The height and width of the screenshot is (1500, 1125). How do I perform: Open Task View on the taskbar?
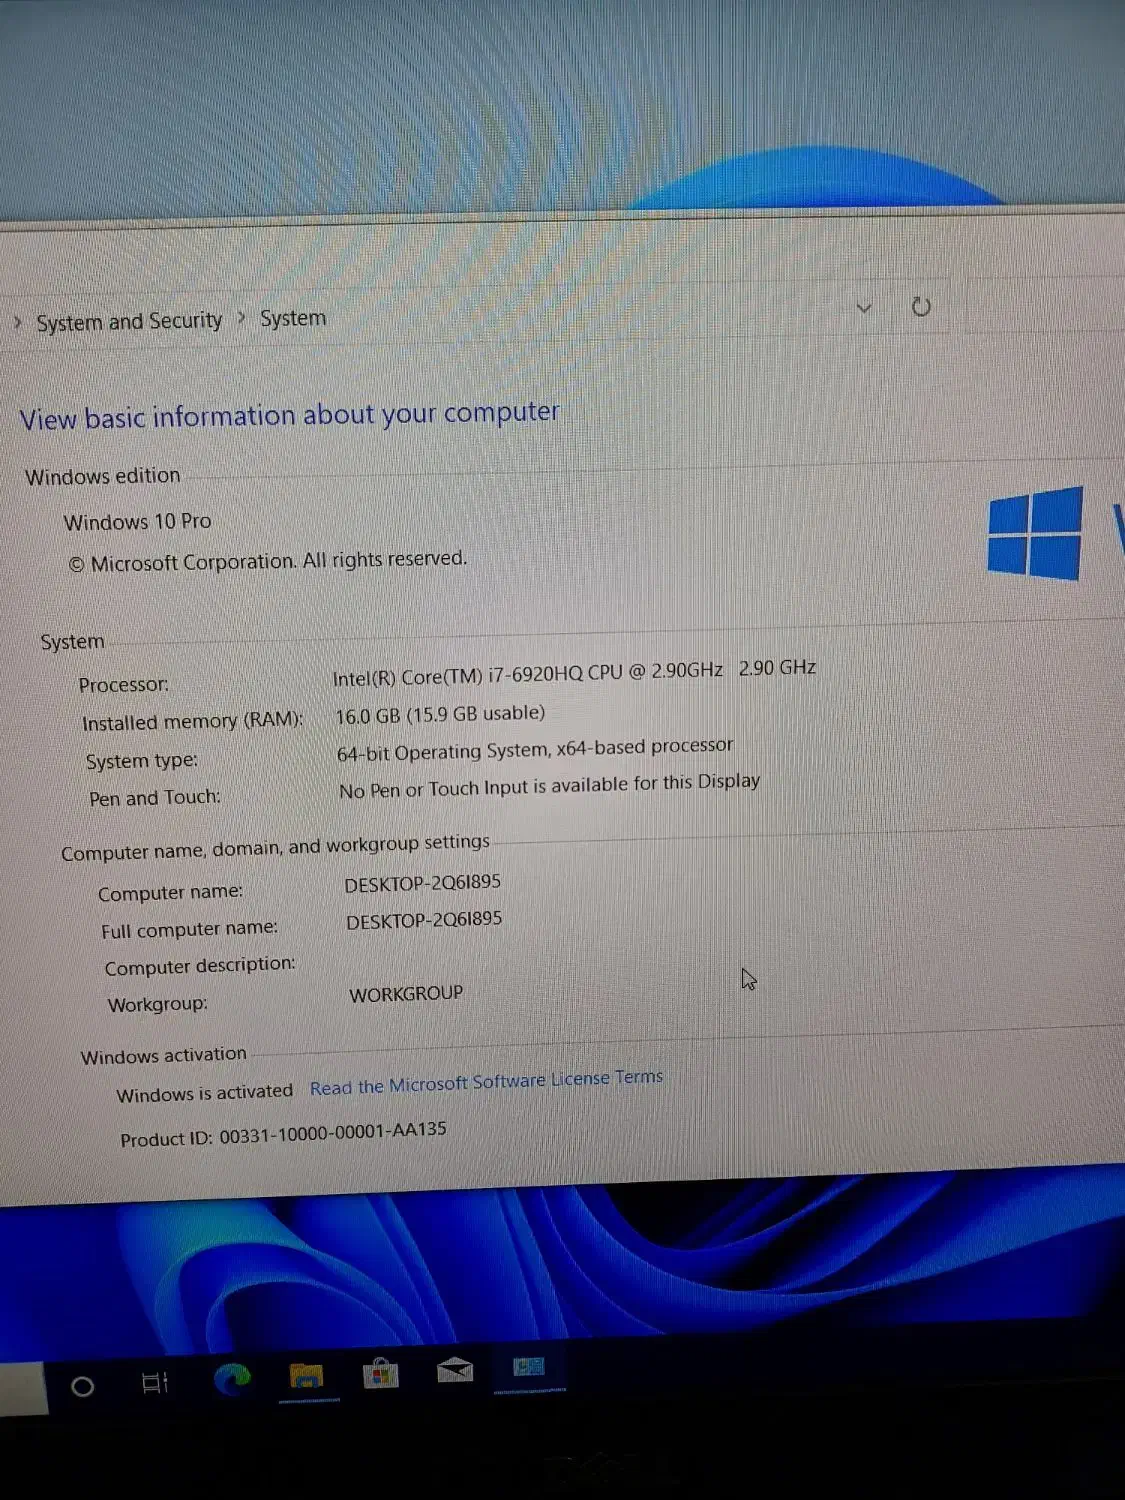coord(154,1383)
